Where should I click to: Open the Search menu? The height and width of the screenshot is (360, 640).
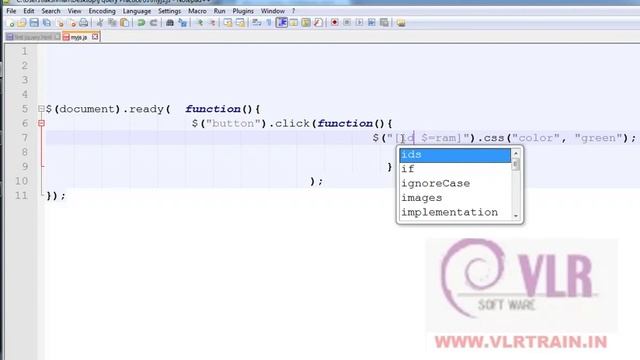pos(51,11)
